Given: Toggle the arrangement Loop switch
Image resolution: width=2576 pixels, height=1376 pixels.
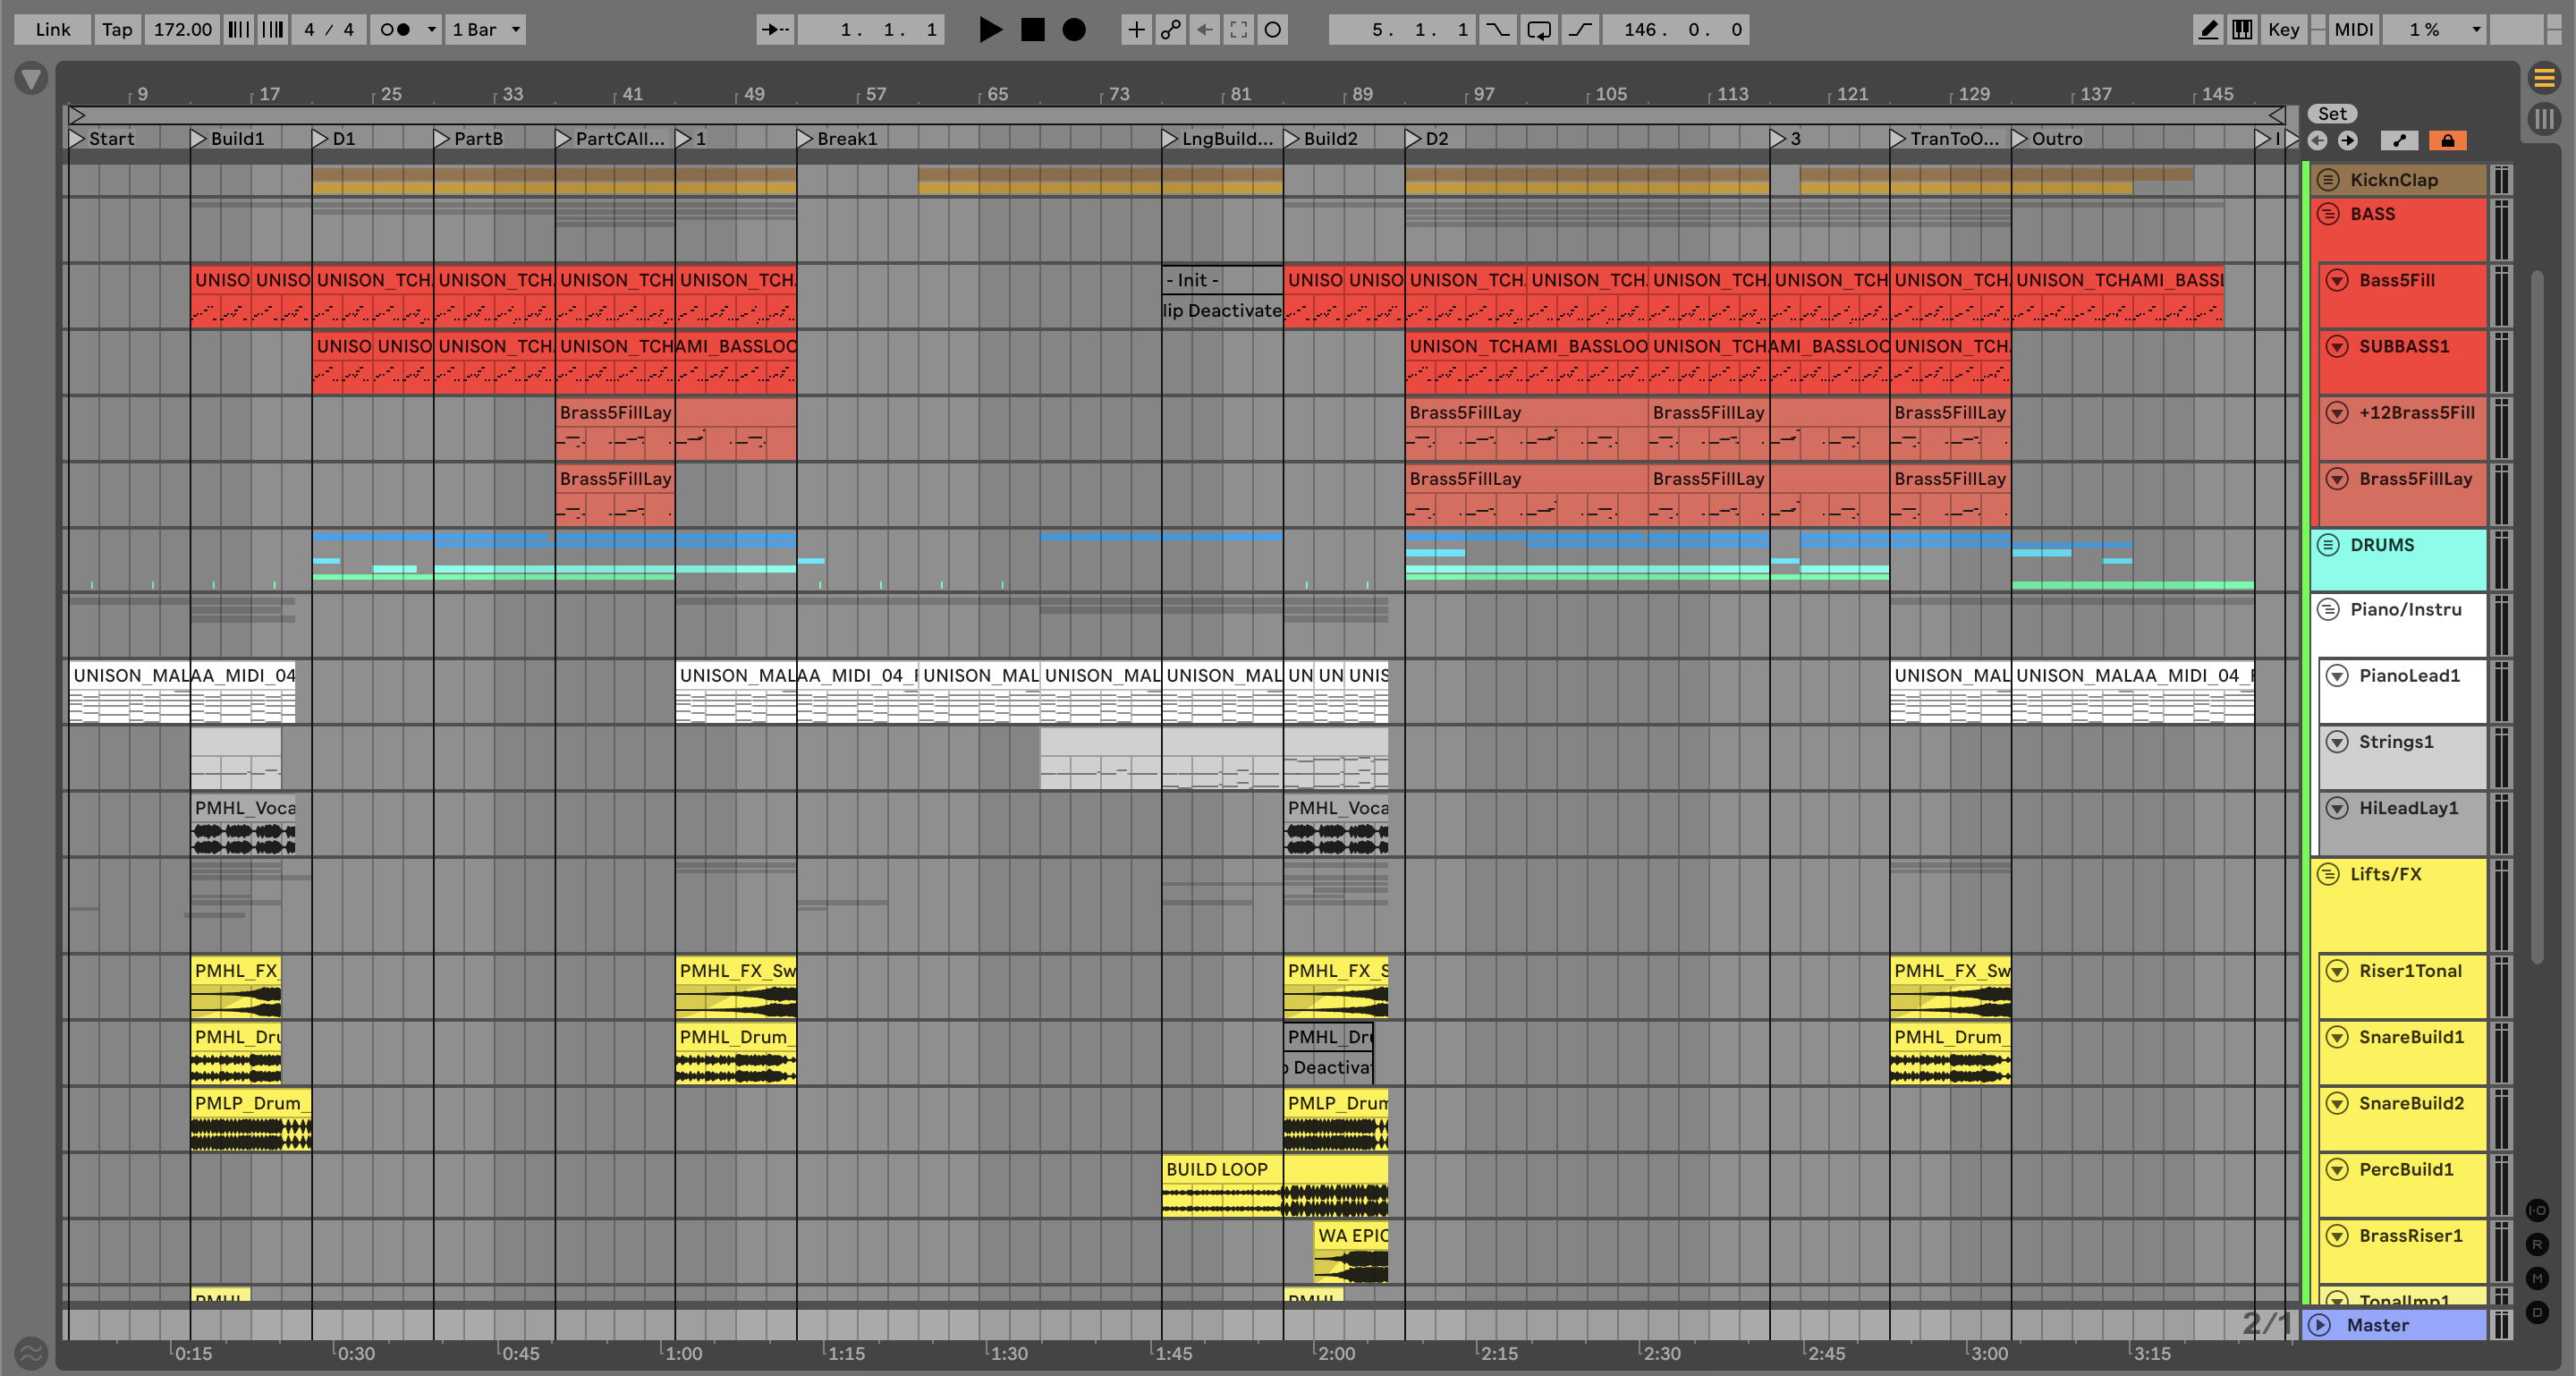Looking at the screenshot, I should coord(1539,29).
